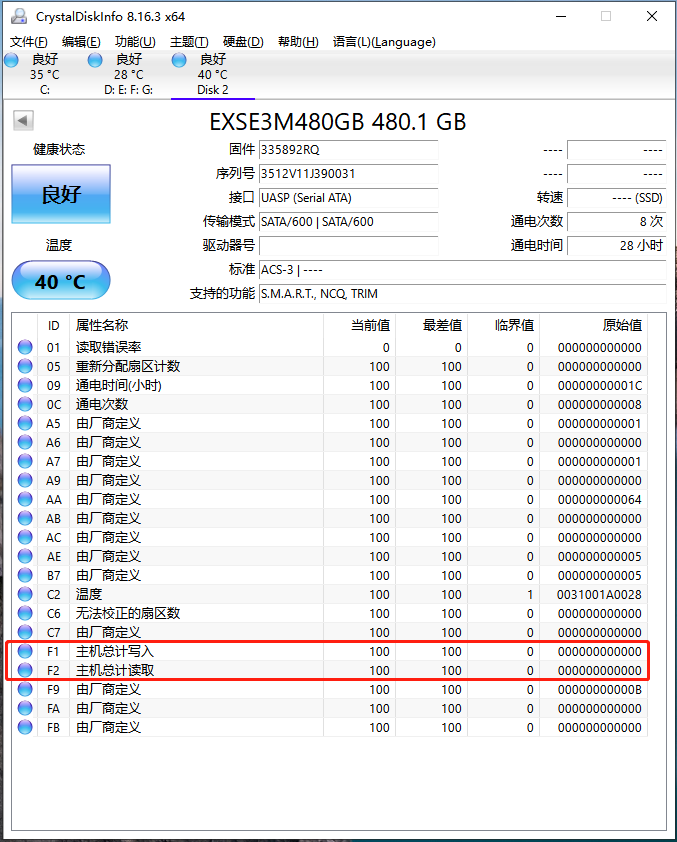Click the 最差值 column header
The height and width of the screenshot is (842, 677).
tap(431, 325)
